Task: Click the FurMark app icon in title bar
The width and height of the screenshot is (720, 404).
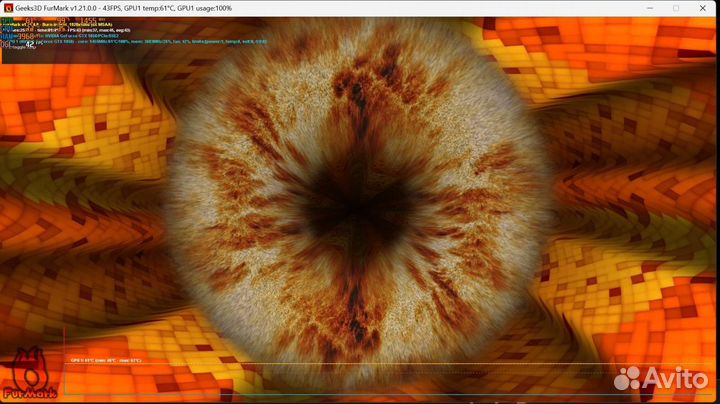Action: (x=8, y=7)
